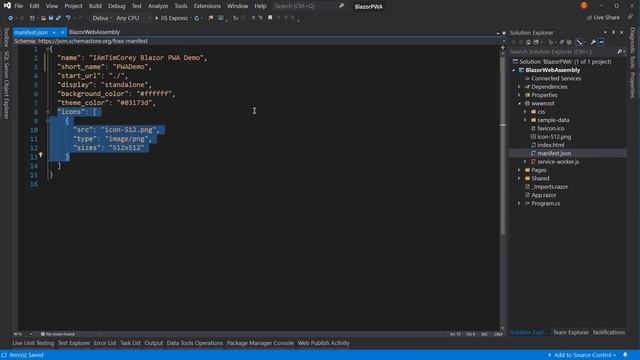Viewport: 640px width, 360px height.
Task: Click the notifications bell in status bar
Action: pos(625,355)
